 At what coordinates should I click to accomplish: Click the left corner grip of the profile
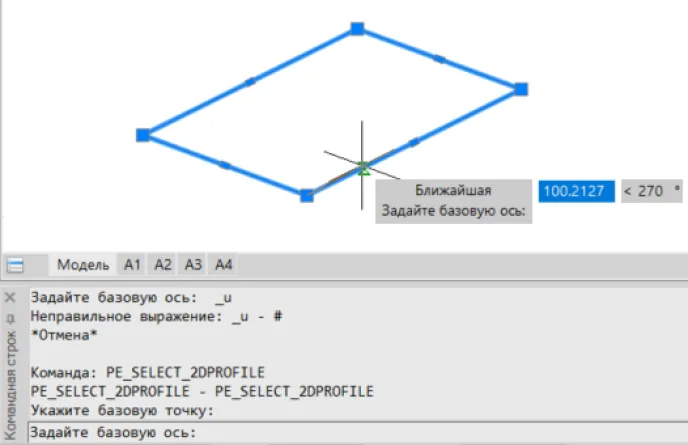click(x=143, y=134)
